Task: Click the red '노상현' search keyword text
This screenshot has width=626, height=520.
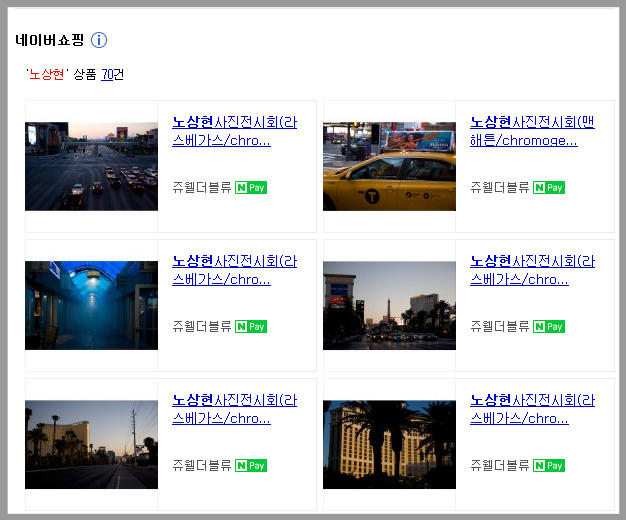Action: pos(47,74)
